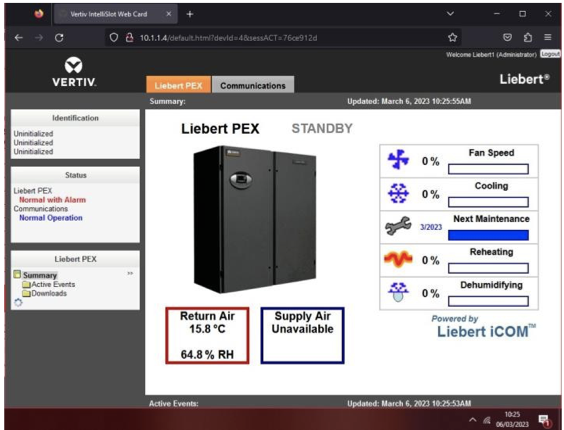This screenshot has width=564, height=430.
Task: Click the reheating wave icon
Action: point(398,259)
